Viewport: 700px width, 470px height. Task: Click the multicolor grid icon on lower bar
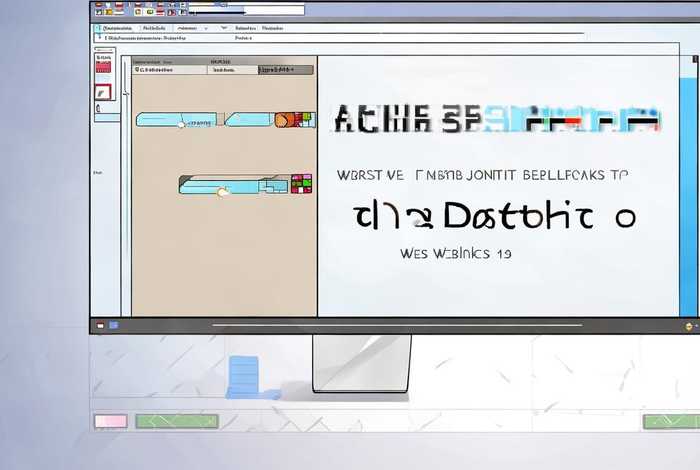(301, 183)
